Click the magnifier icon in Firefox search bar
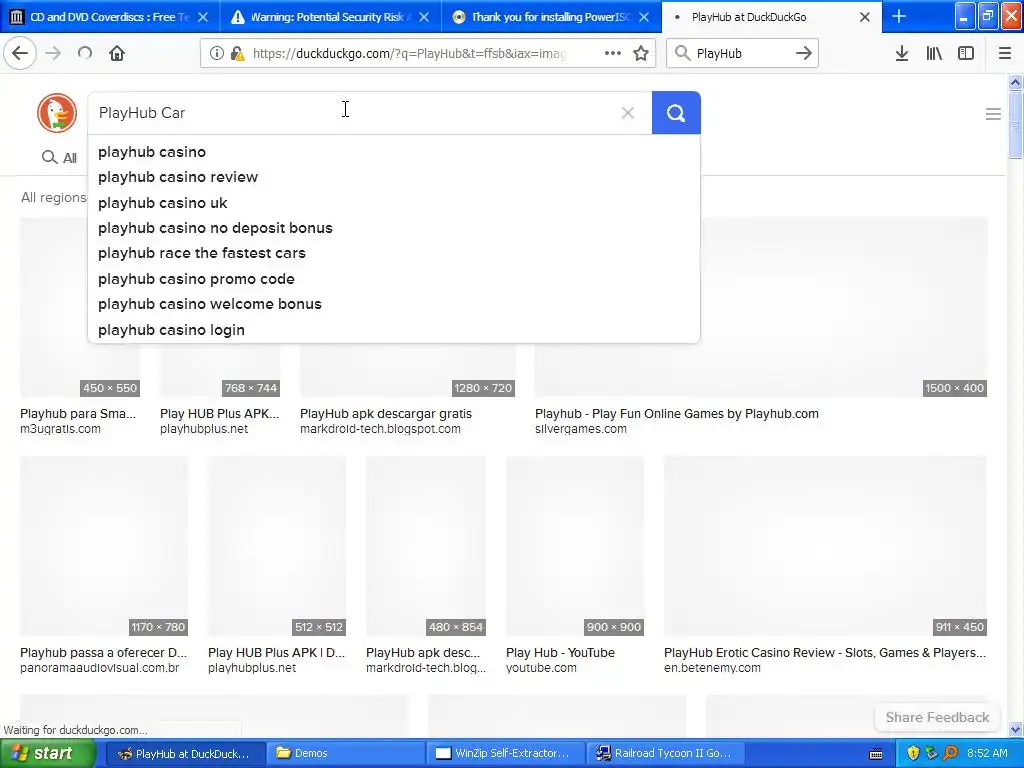Screen dimensions: 1024x768 tap(682, 54)
